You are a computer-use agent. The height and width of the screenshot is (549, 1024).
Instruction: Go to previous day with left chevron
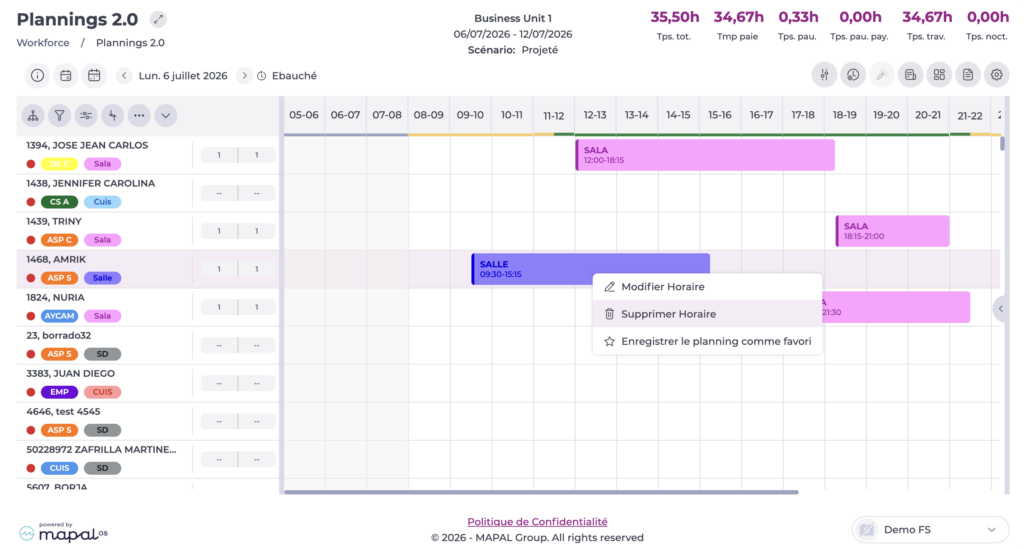click(124, 76)
